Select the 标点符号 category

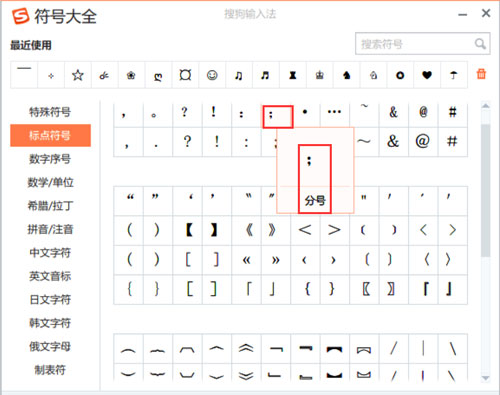50,135
